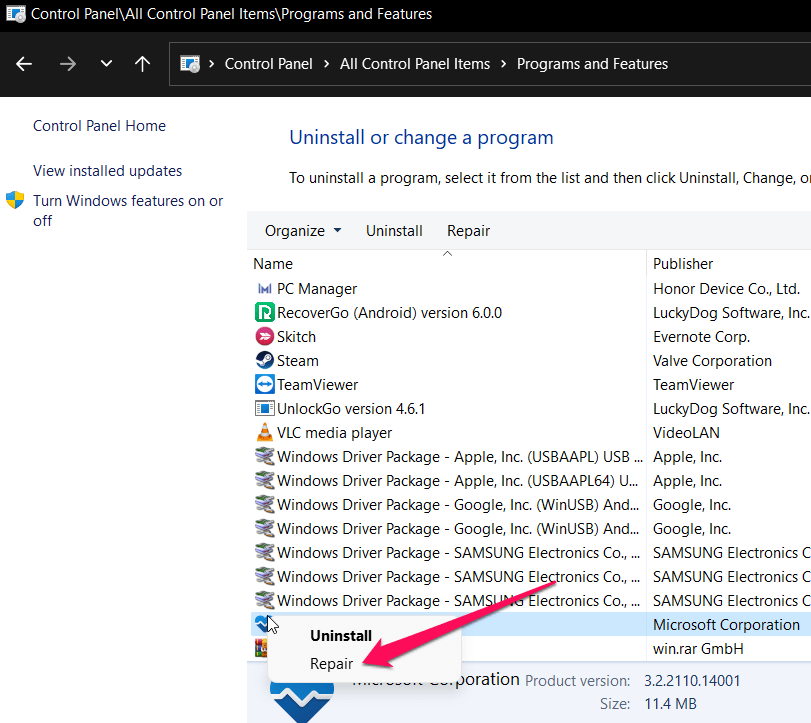Screen dimensions: 811x723
Task: Select the Skitch entry
Action: [x=296, y=337]
